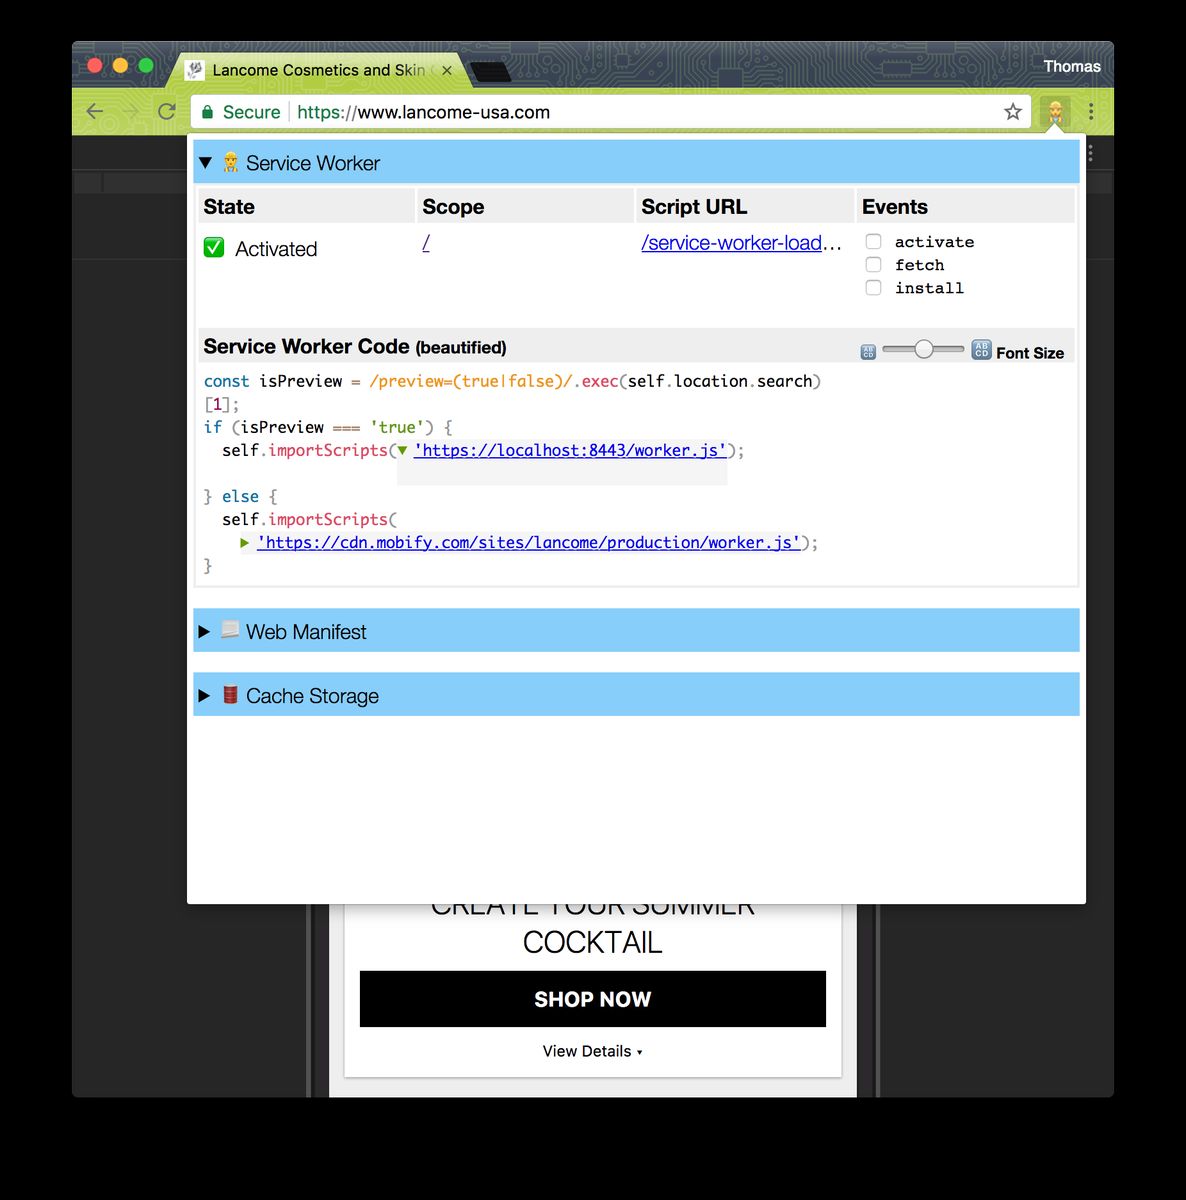The width and height of the screenshot is (1186, 1200).
Task: Expand the Web Manifest section
Action: (204, 632)
